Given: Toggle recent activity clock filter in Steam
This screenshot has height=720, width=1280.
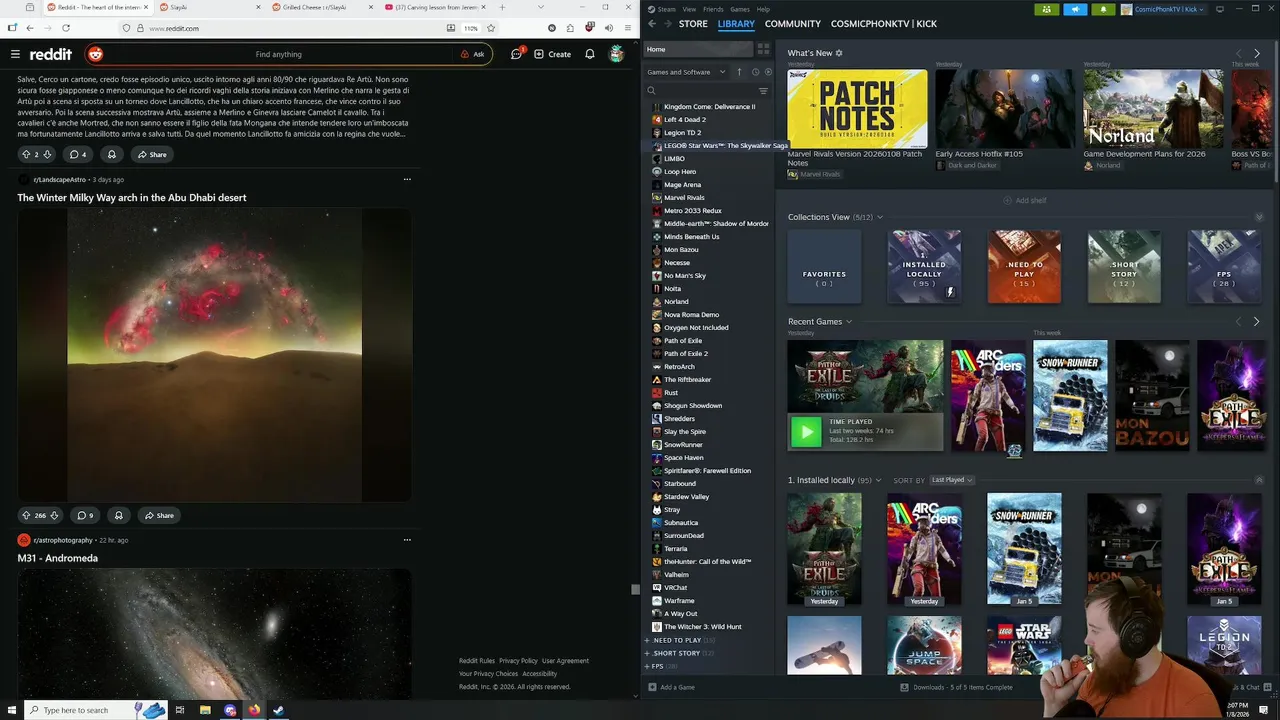Looking at the screenshot, I should pos(755,72).
